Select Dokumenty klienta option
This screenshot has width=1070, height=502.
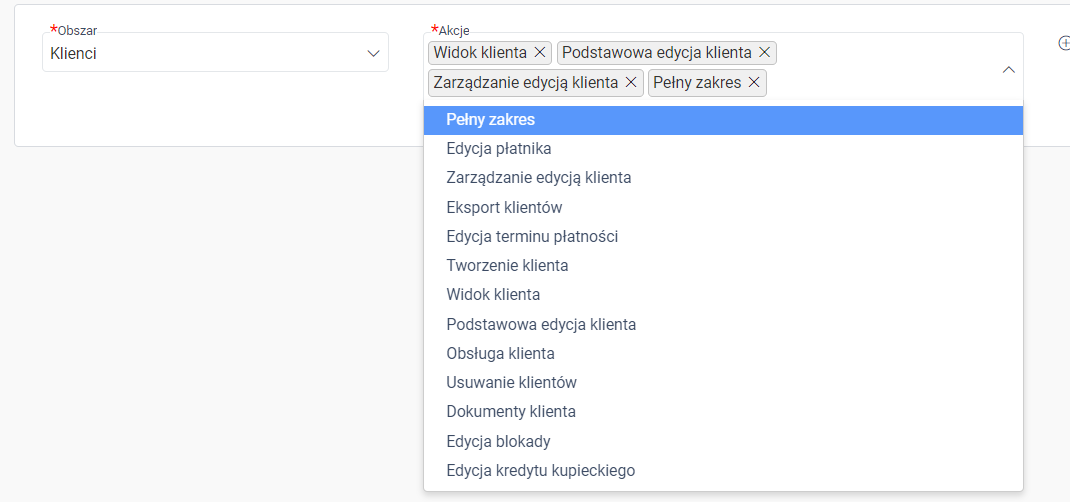[x=723, y=412]
